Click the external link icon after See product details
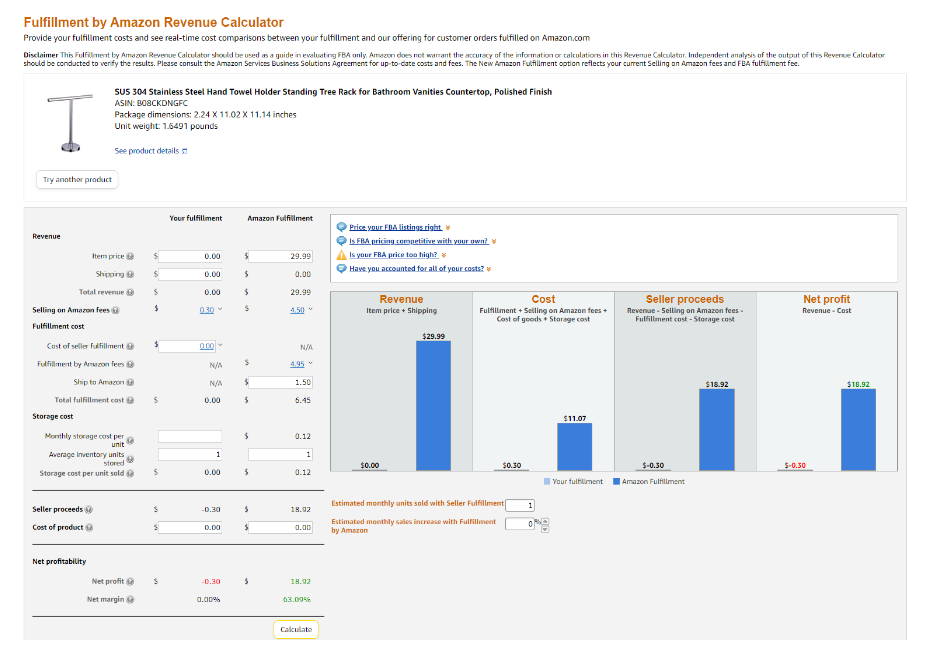This screenshot has width=933, height=664. coord(184,151)
